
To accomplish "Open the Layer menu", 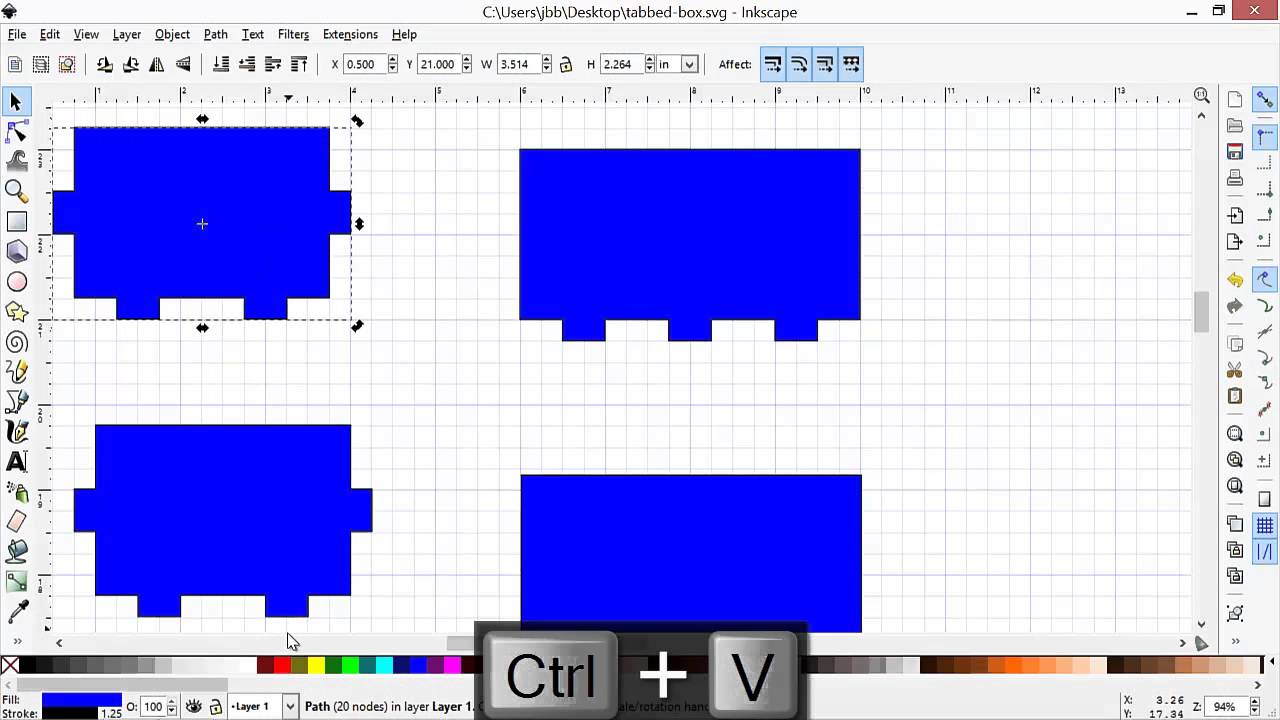I will click(x=126, y=34).
